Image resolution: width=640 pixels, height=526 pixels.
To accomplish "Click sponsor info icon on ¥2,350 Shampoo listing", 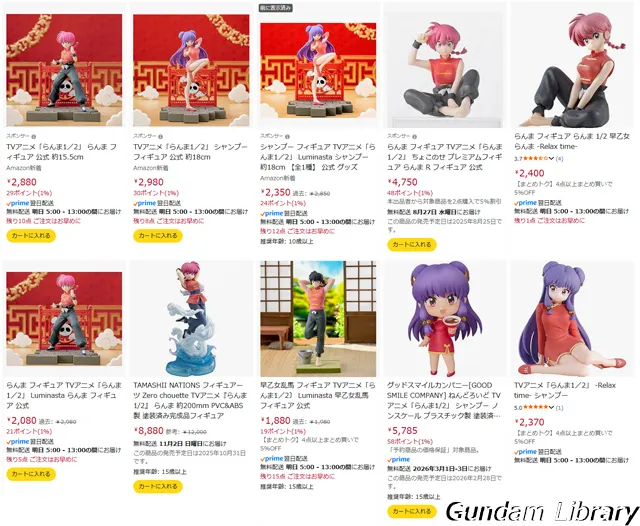I will point(287,137).
